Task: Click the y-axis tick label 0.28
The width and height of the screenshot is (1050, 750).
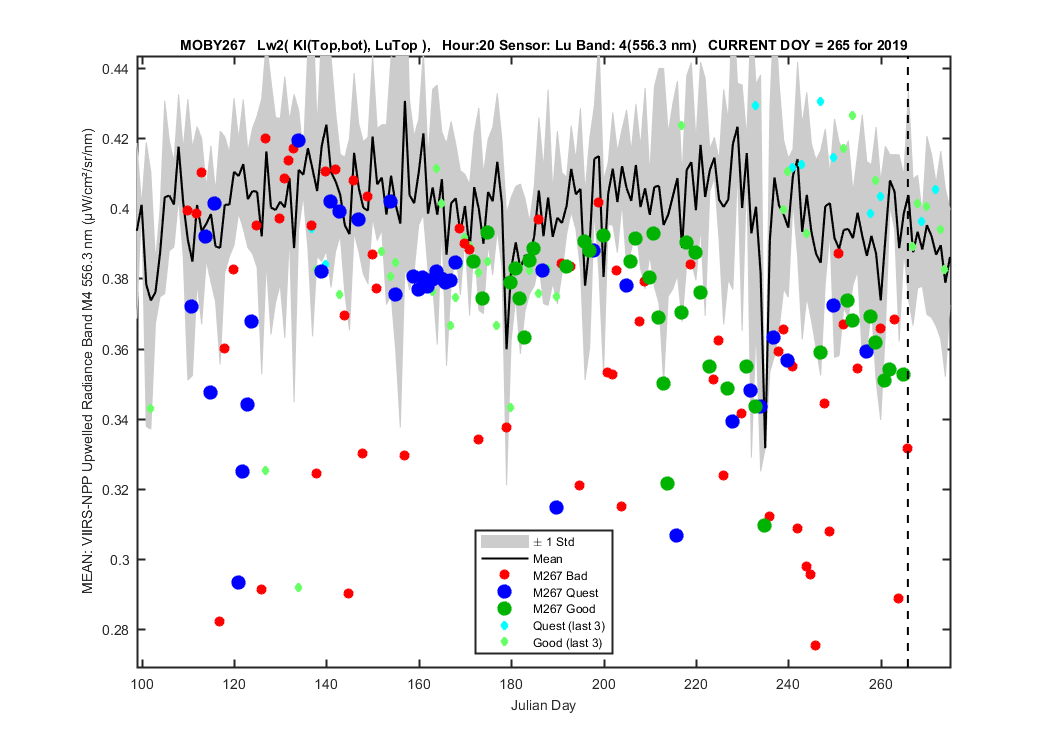Action: click(x=115, y=630)
